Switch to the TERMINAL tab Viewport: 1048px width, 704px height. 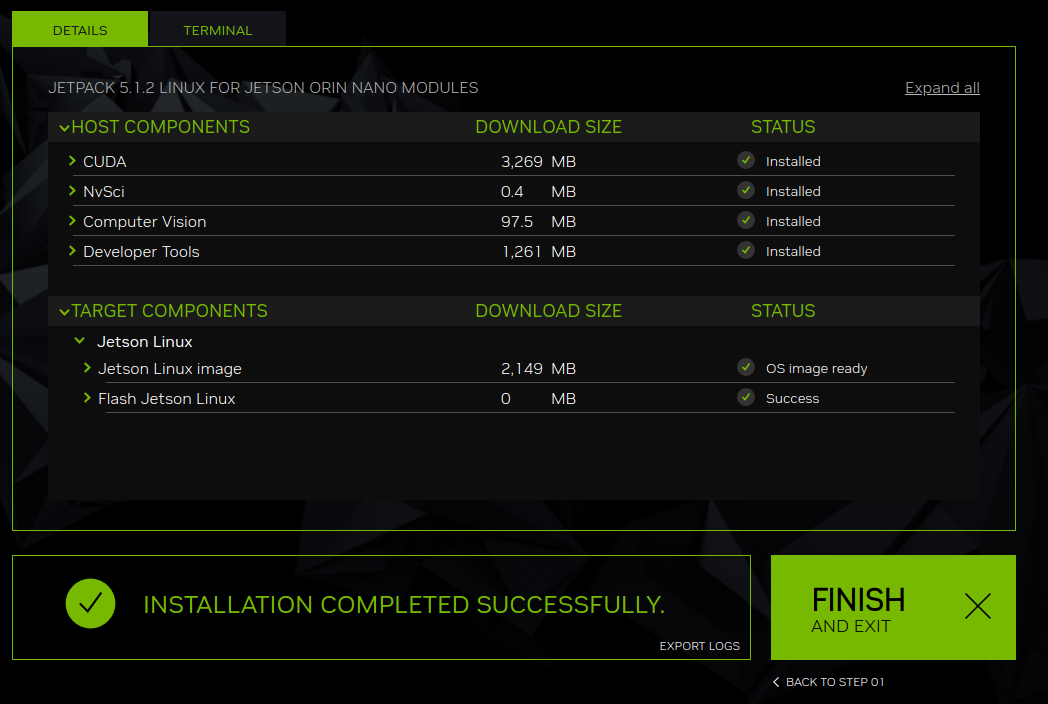tap(217, 30)
